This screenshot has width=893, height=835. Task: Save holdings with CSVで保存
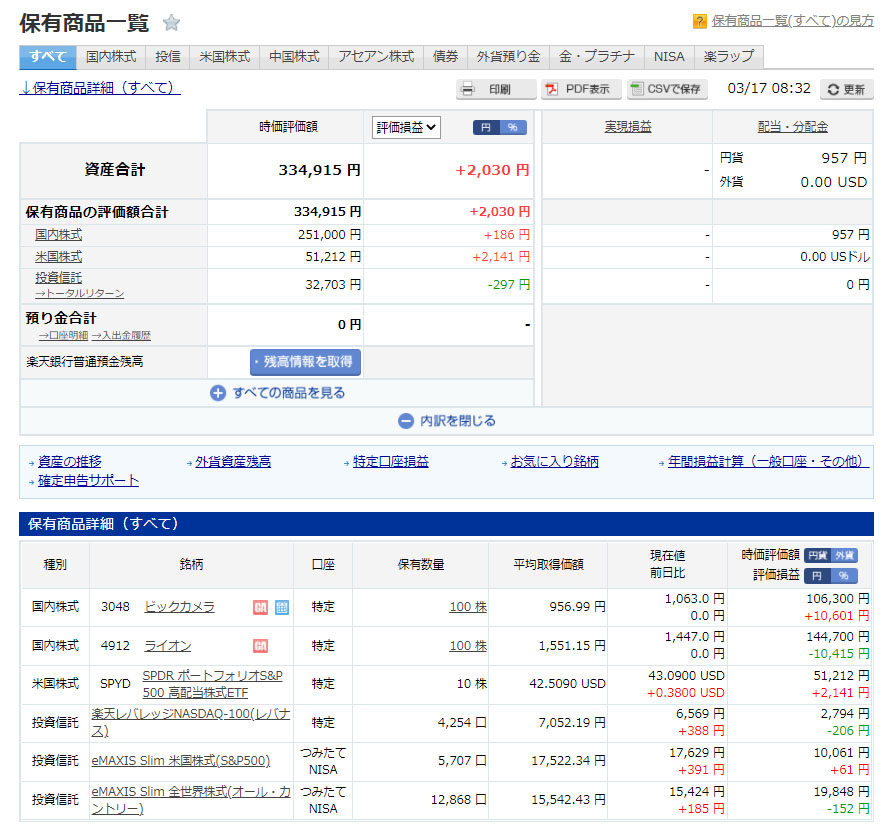[667, 89]
